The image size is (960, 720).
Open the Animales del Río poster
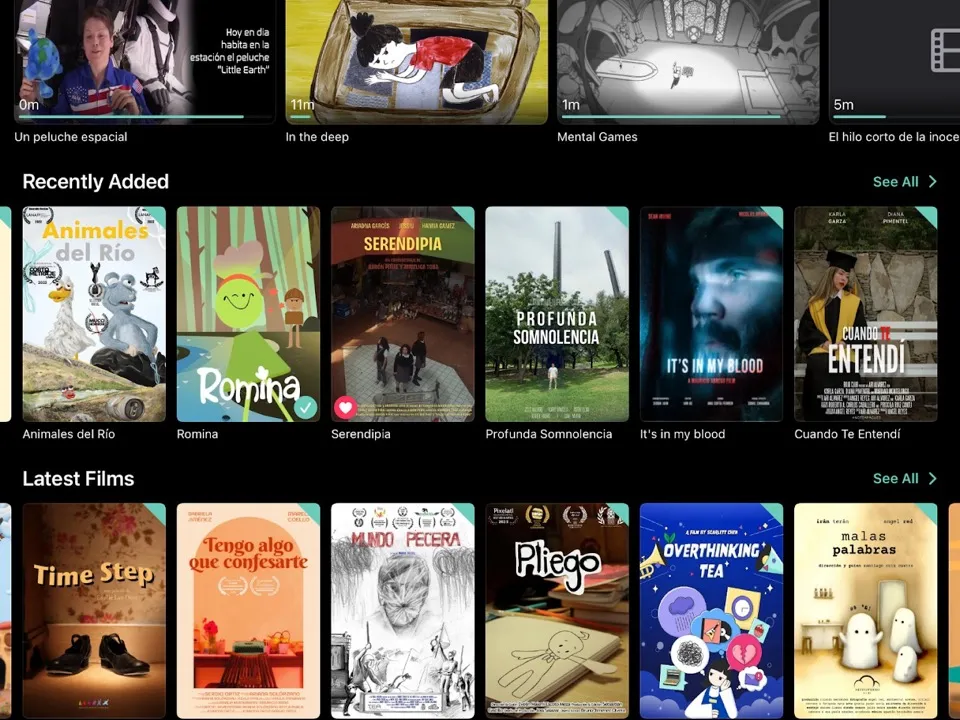click(94, 314)
